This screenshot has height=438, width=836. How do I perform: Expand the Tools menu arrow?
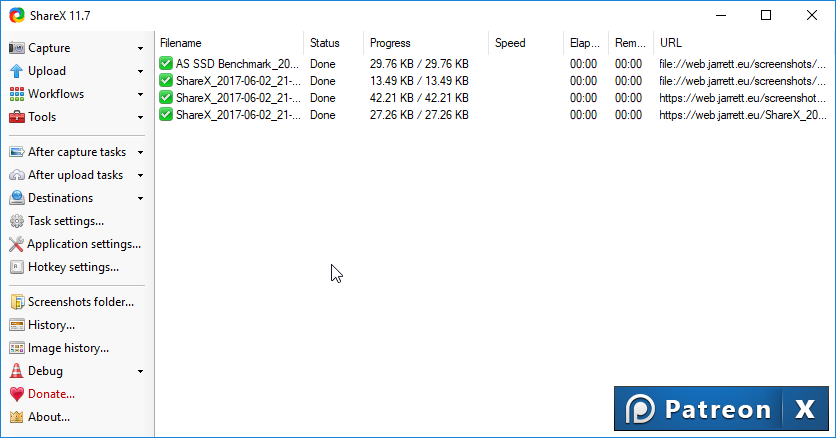(x=140, y=117)
